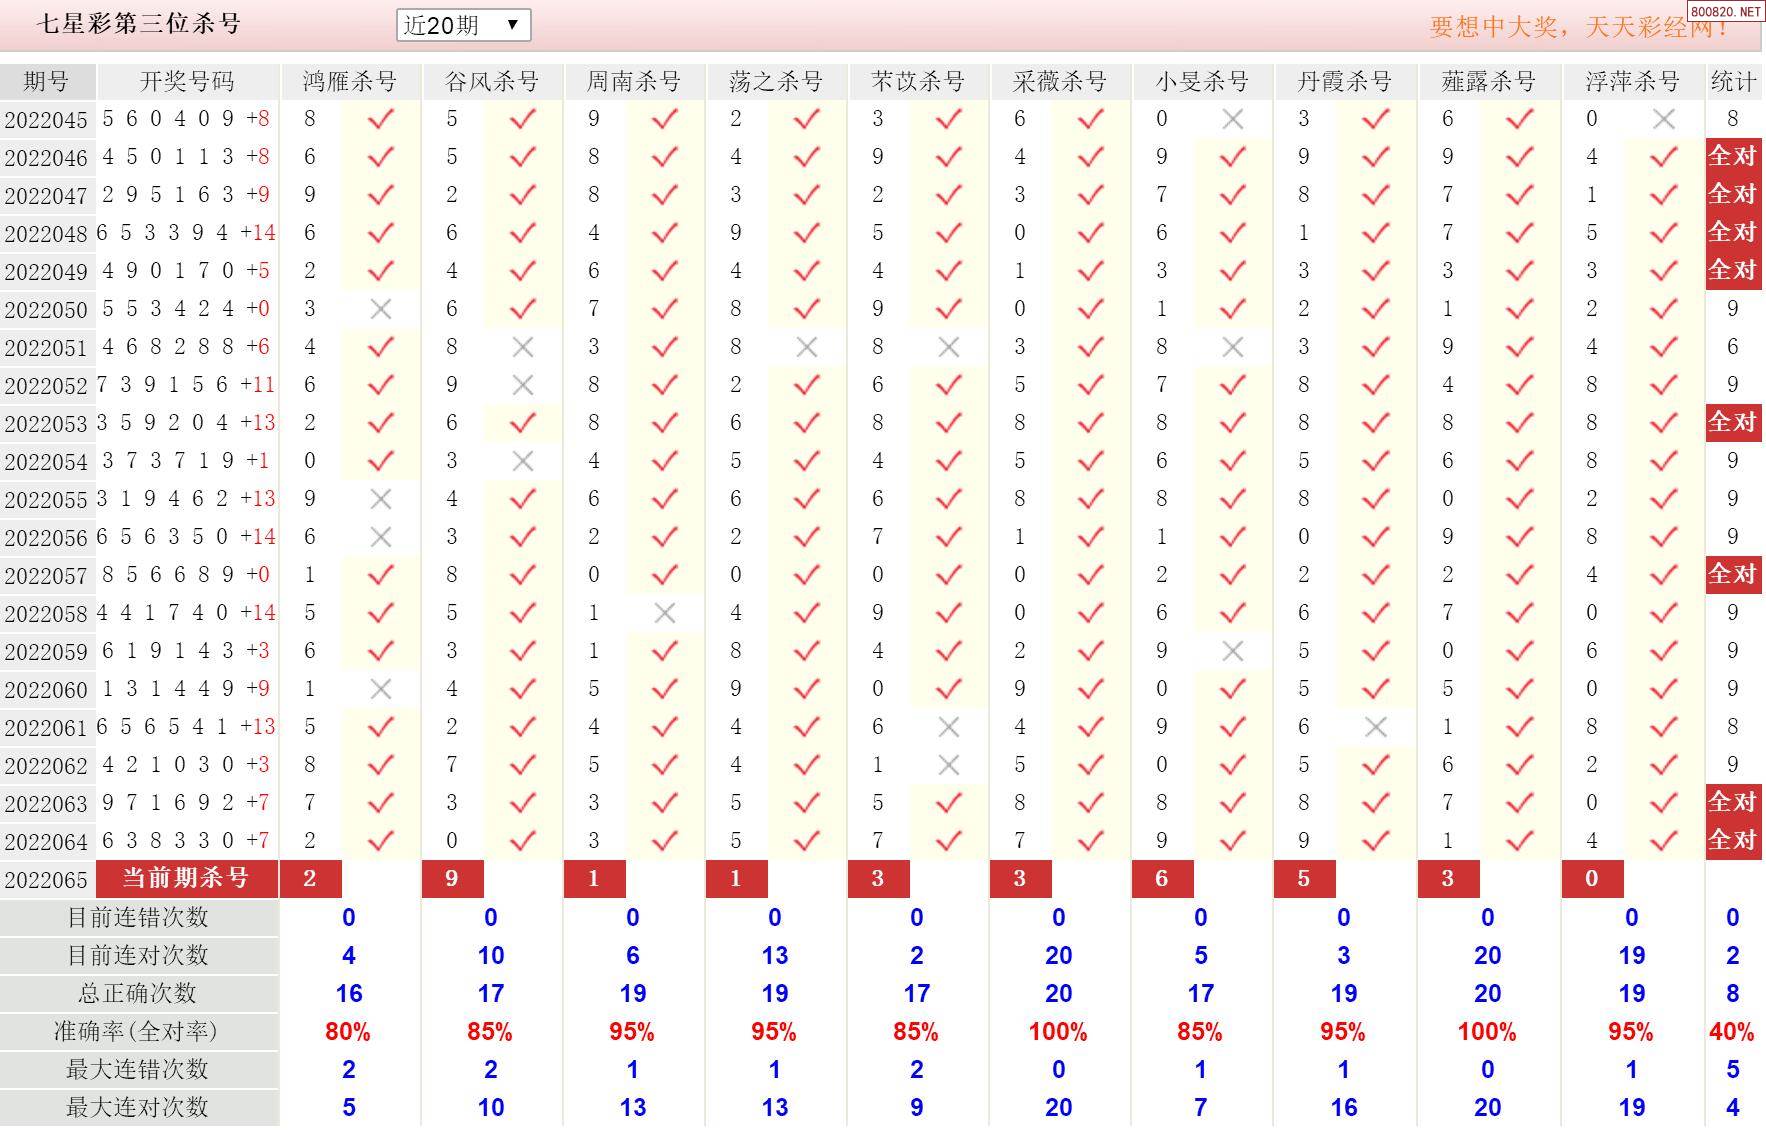Click the 总正确次数 row label
The image size is (1766, 1134).
[x=138, y=994]
